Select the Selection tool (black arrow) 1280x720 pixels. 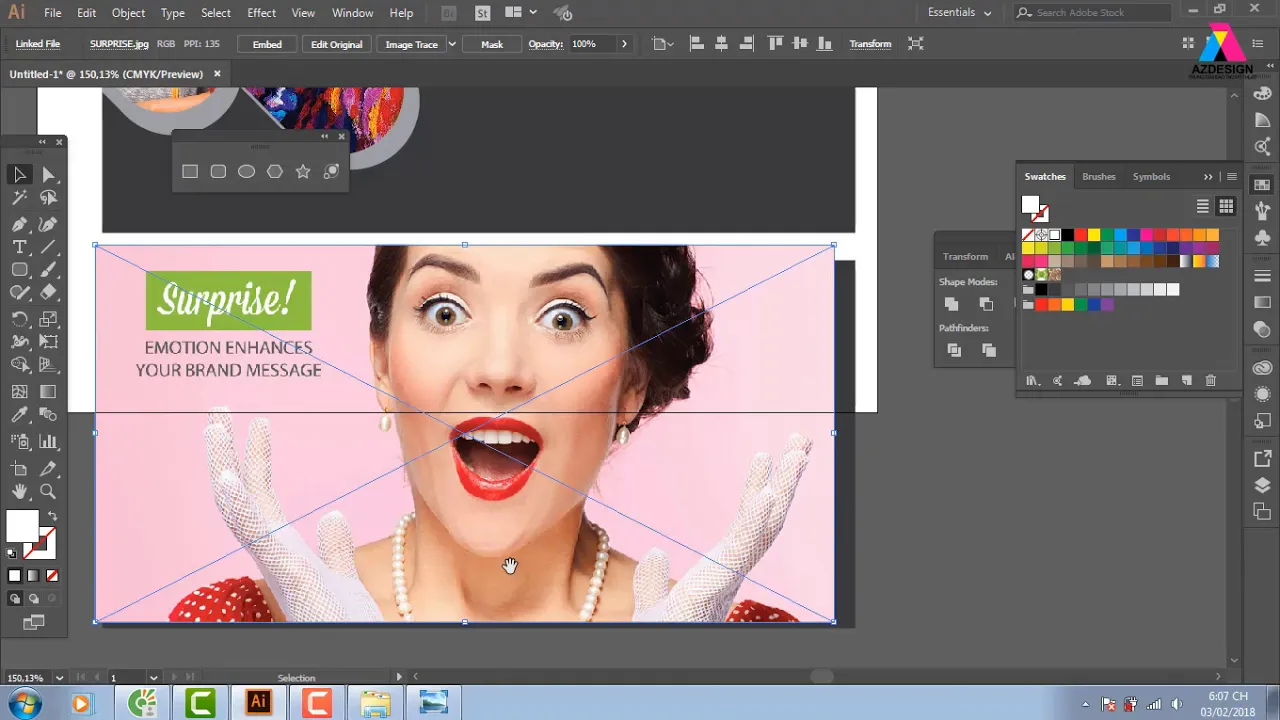[19, 175]
